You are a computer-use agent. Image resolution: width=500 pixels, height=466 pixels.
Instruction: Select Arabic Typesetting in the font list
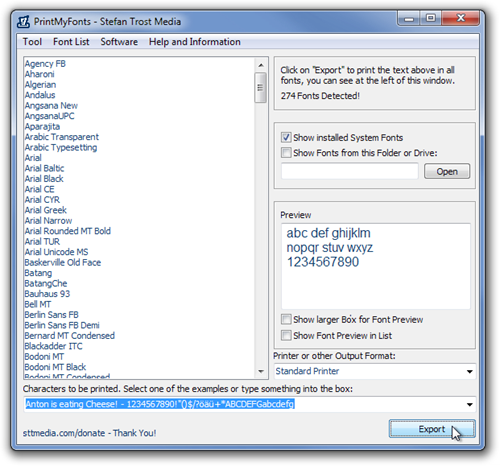coord(61,147)
